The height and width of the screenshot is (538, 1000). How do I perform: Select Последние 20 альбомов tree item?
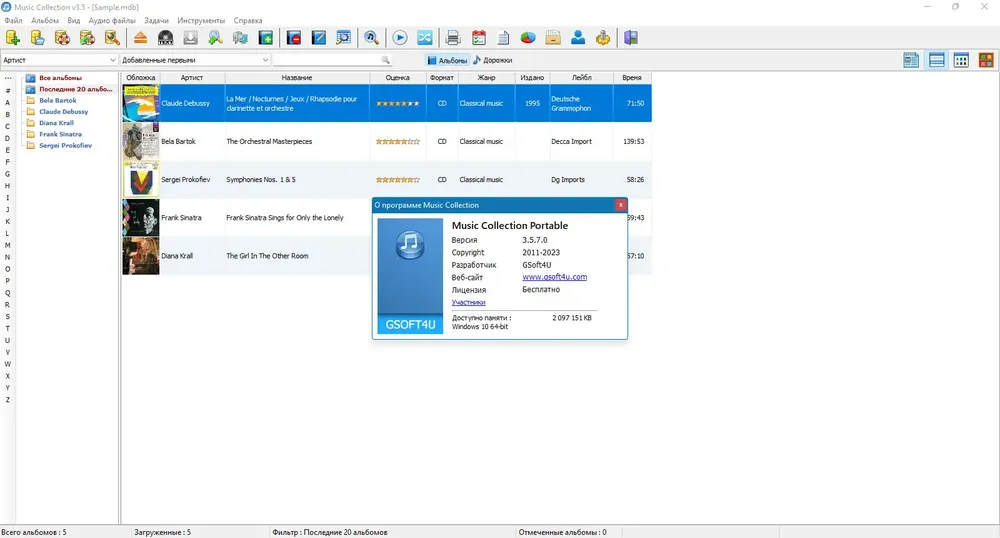(x=75, y=89)
